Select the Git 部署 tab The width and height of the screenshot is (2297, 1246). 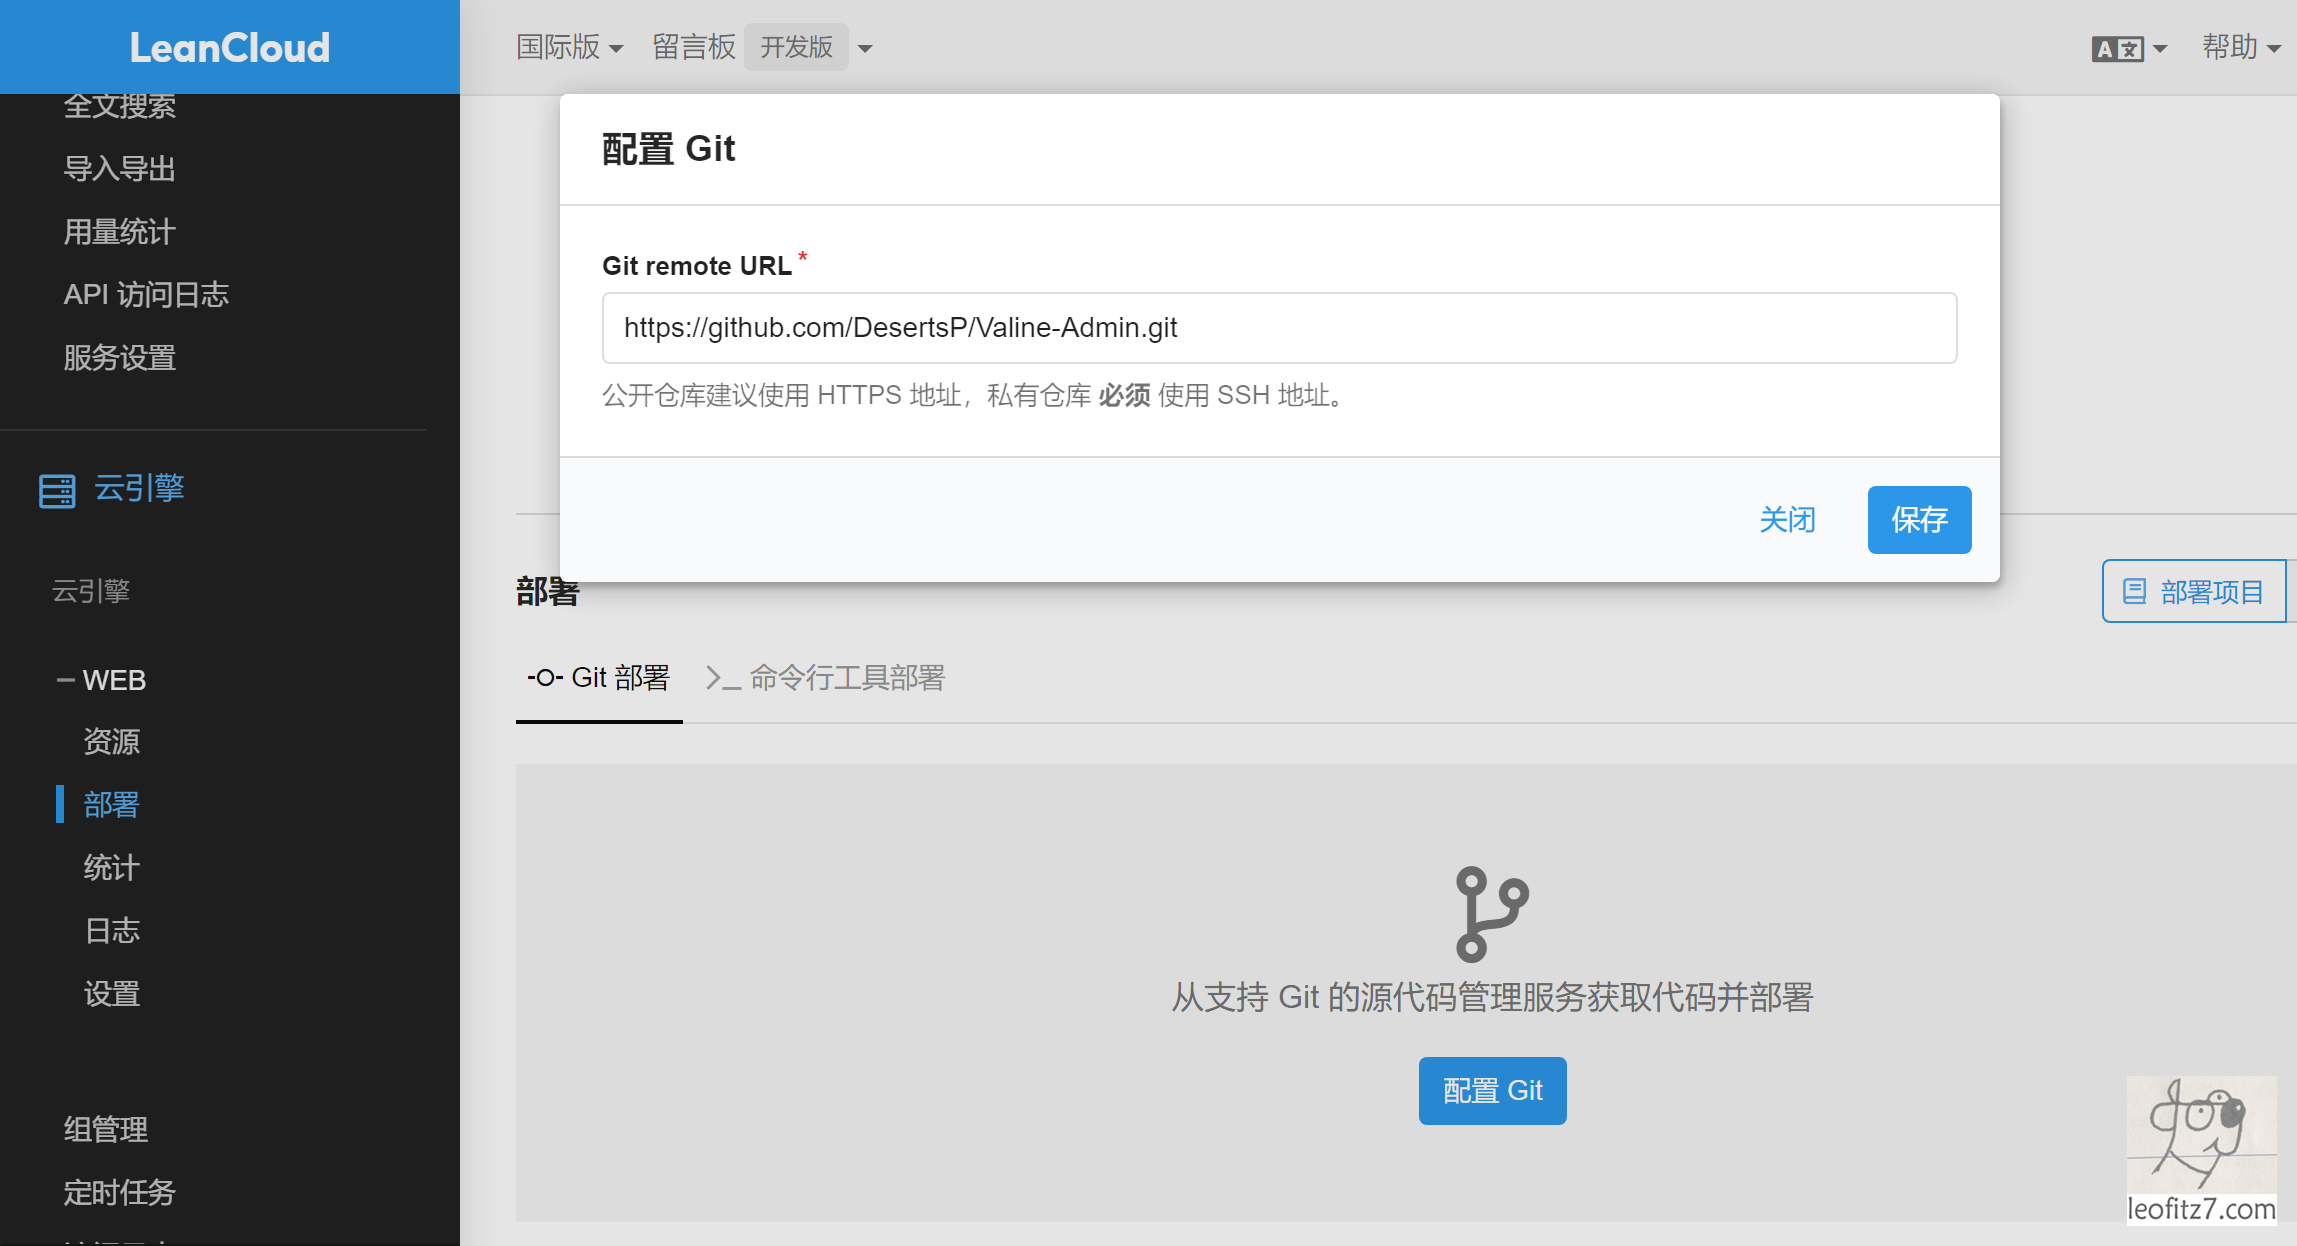599,678
